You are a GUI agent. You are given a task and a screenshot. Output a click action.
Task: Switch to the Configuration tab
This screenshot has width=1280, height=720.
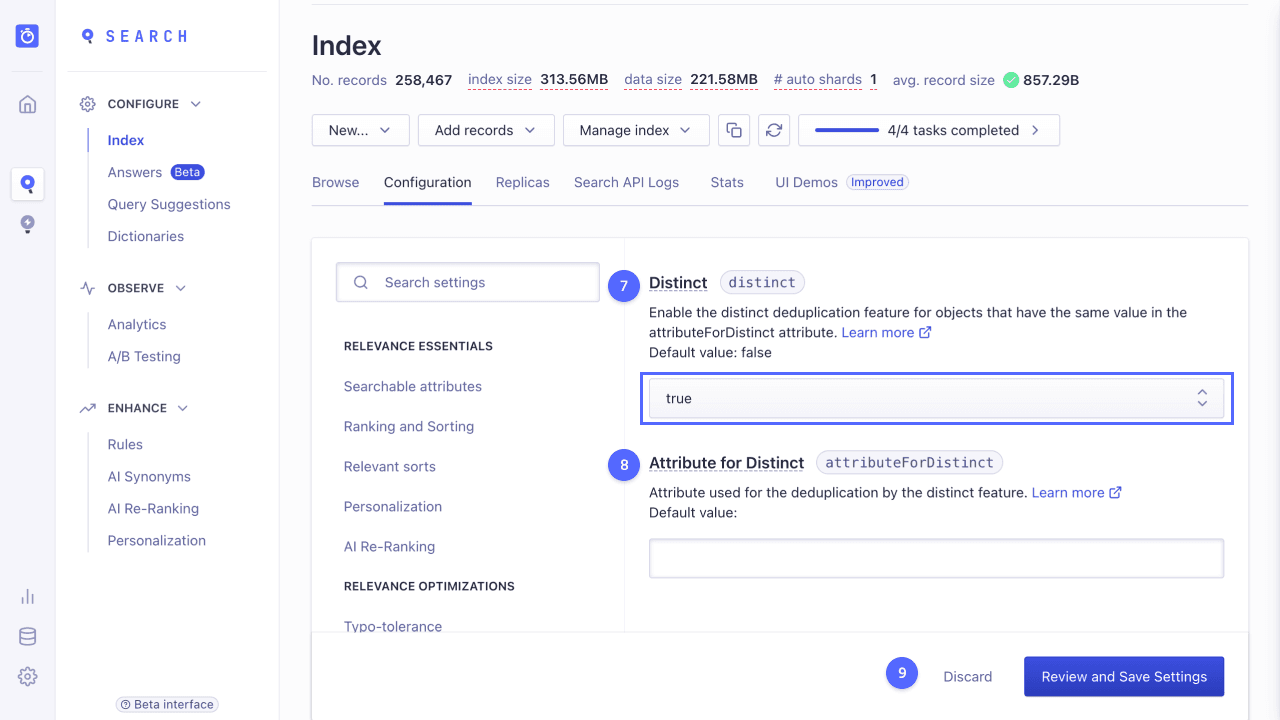tap(427, 182)
